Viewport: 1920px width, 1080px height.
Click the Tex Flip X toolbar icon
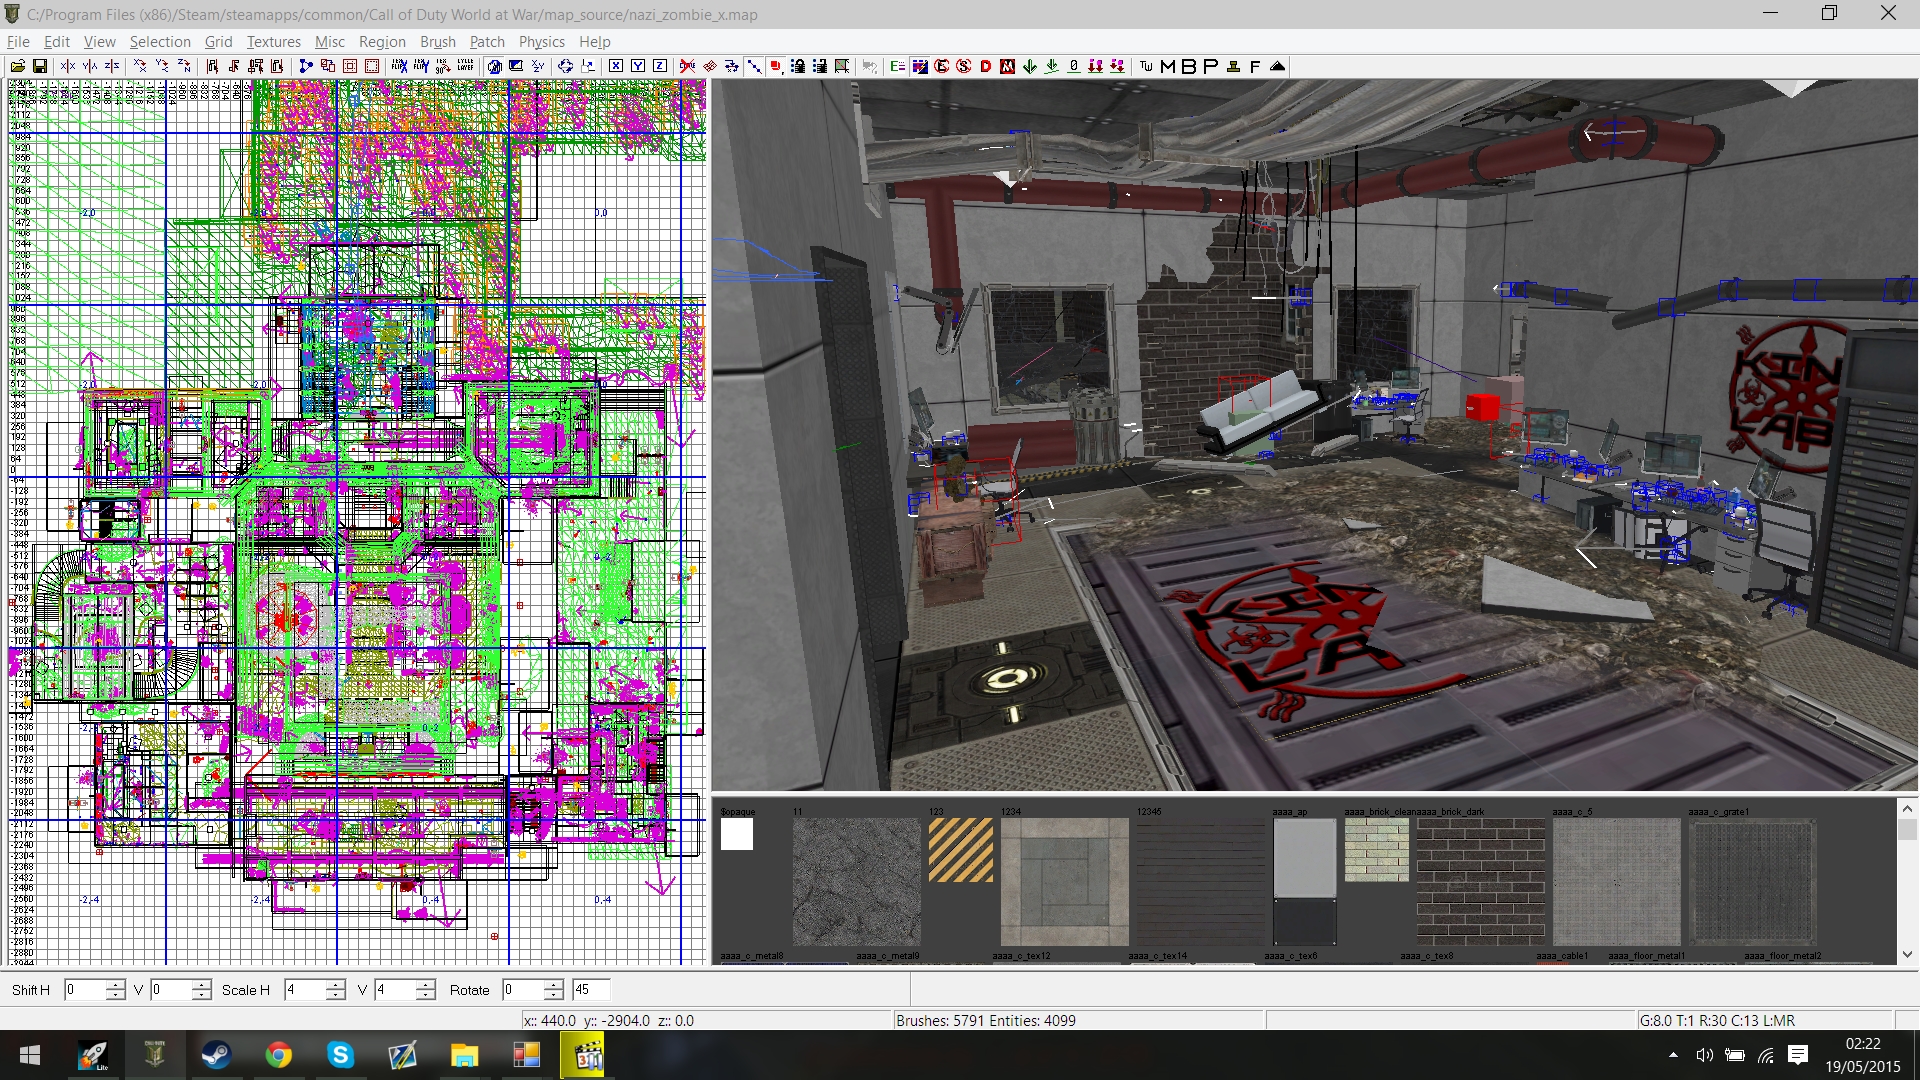399,66
